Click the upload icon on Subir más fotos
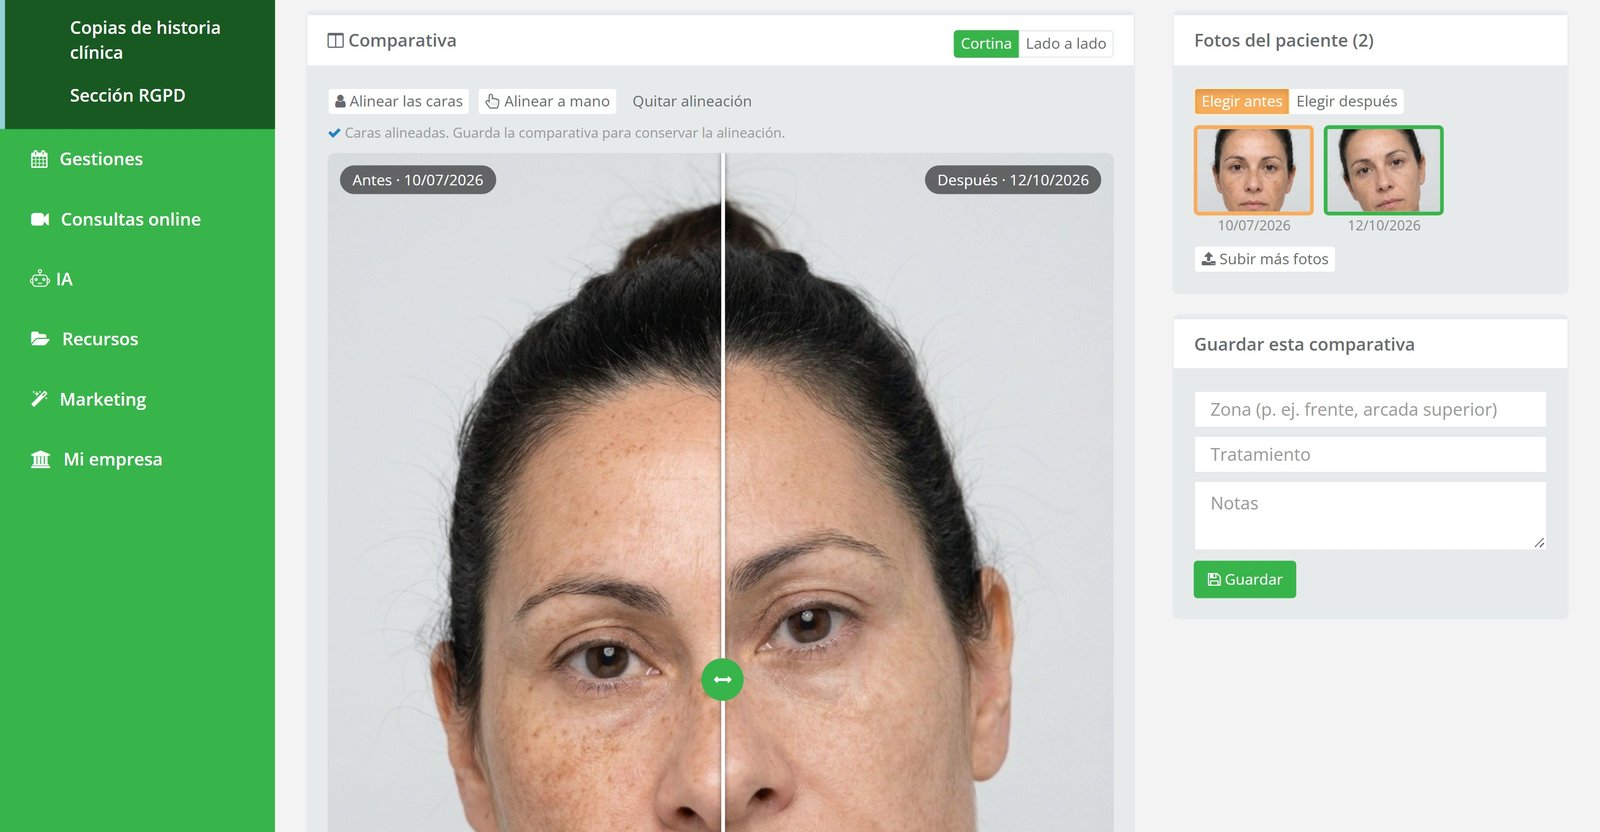 coord(1209,259)
